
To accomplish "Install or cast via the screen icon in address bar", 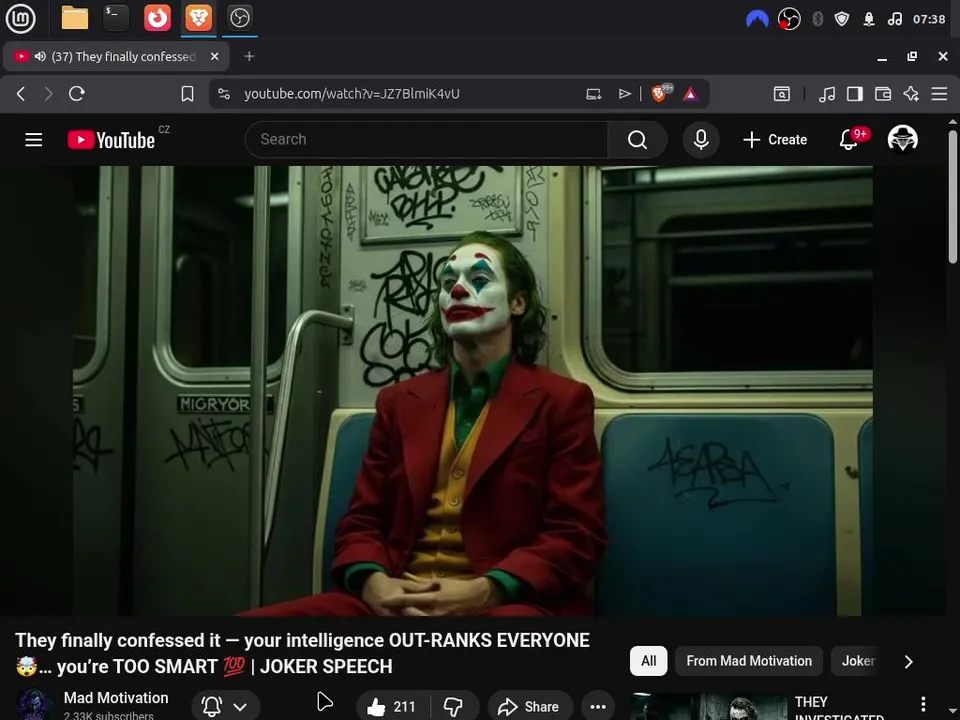I will point(593,94).
